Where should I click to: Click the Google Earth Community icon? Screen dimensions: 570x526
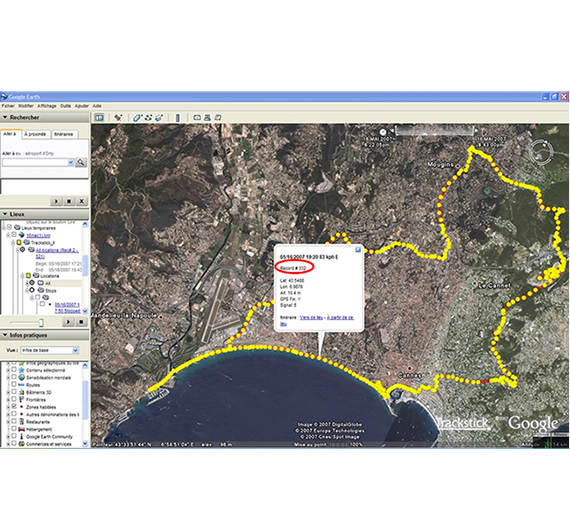coord(21,437)
